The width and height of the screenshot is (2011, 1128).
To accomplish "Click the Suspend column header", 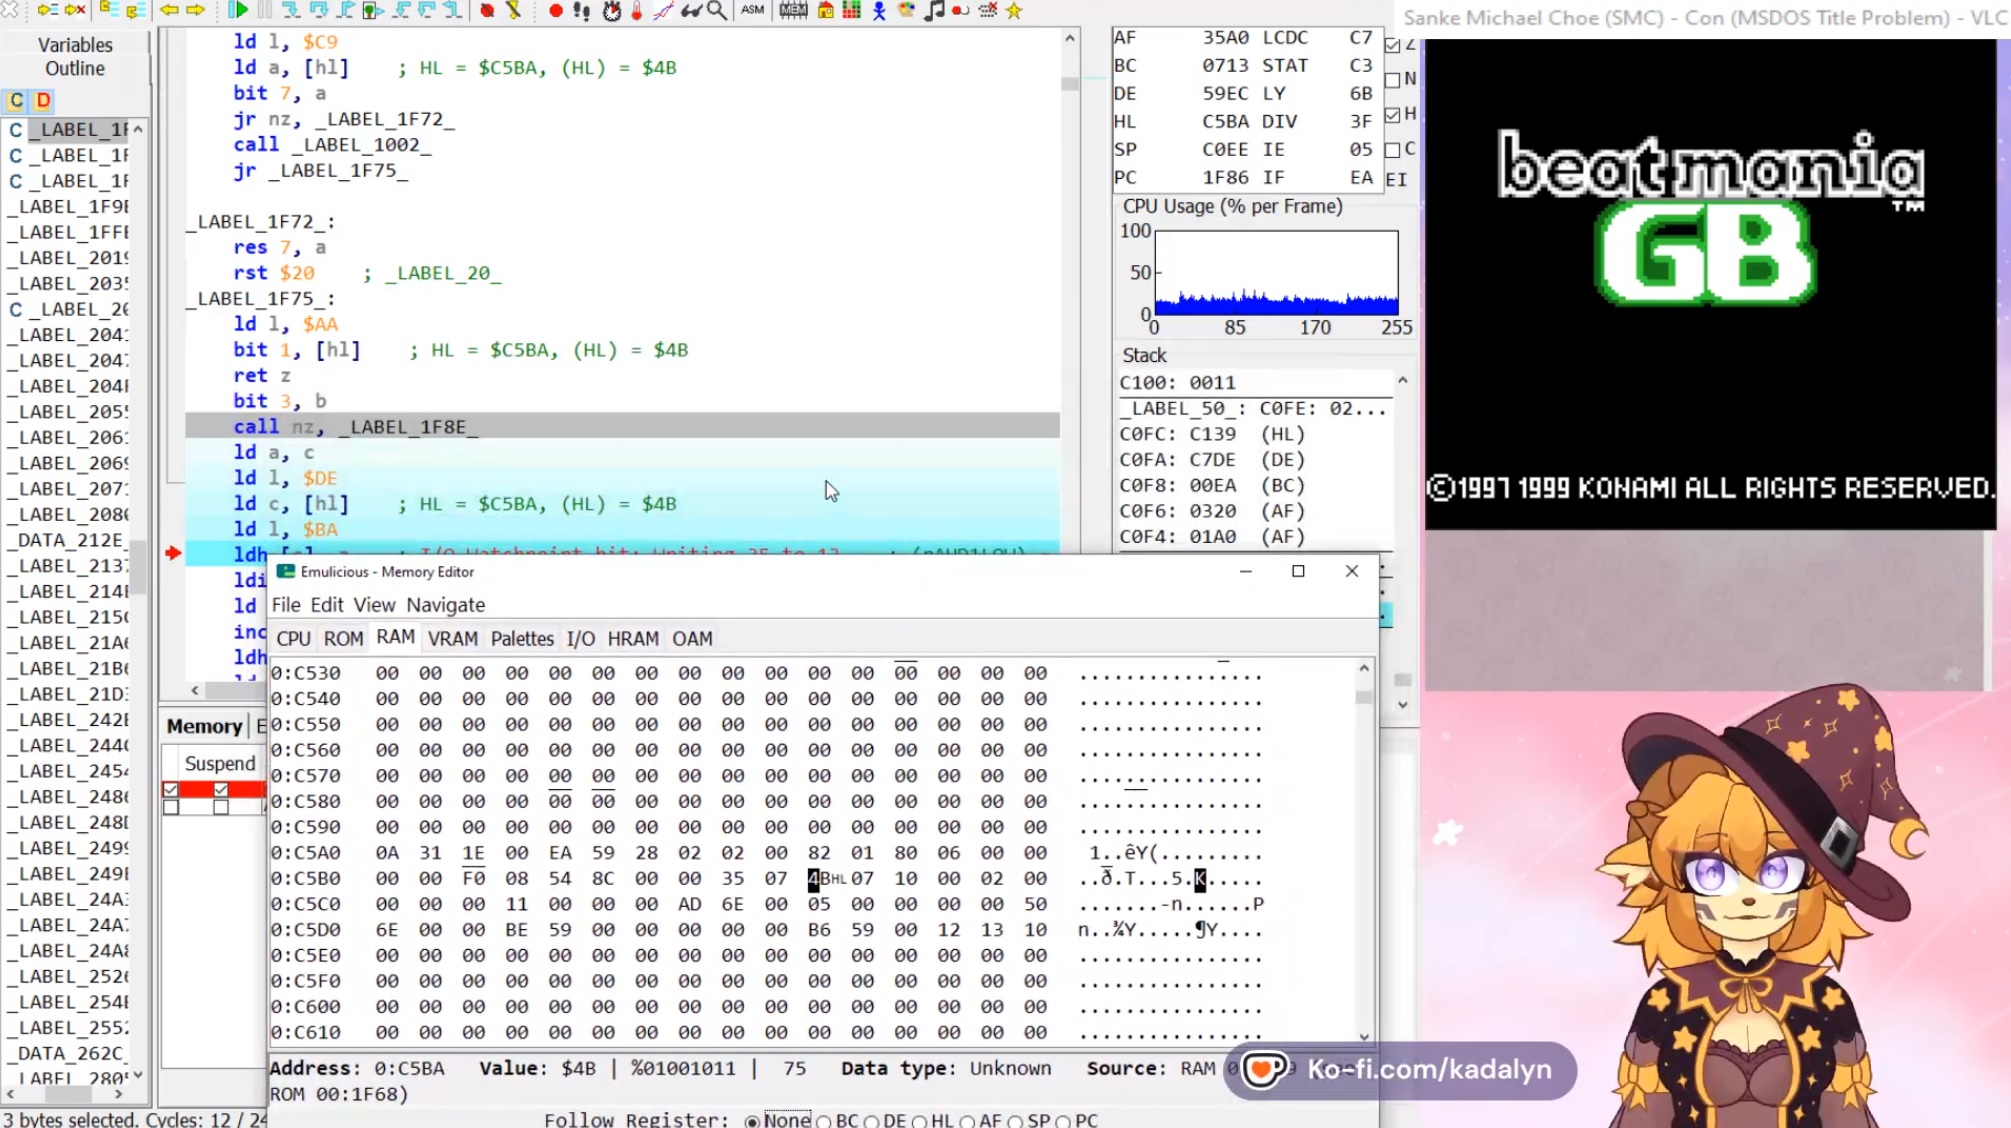I will click(x=219, y=763).
